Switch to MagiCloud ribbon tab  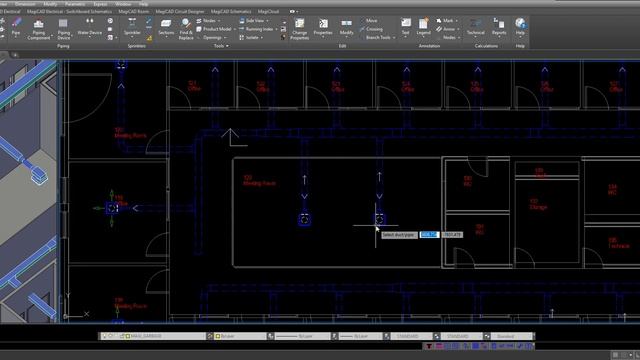pos(268,11)
